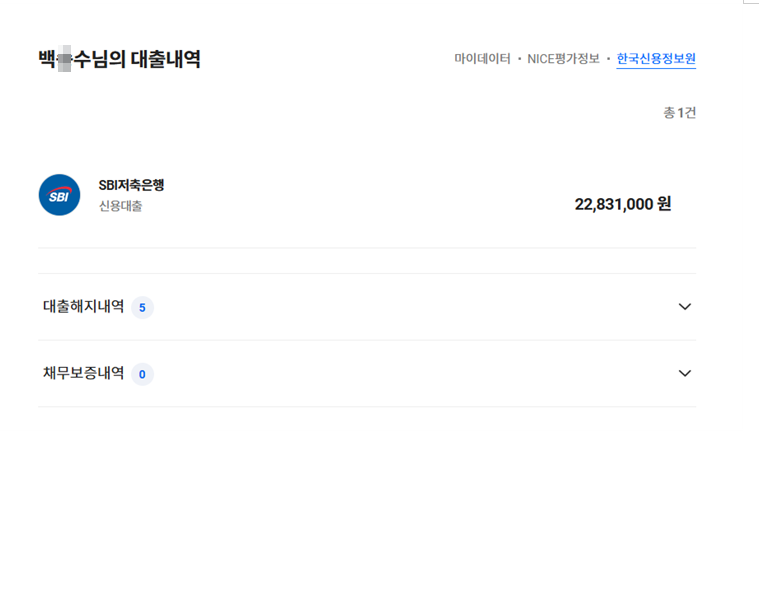Viewport: 759px width, 607px height.
Task: Click the SBI savings bank logo icon
Action: click(x=60, y=195)
